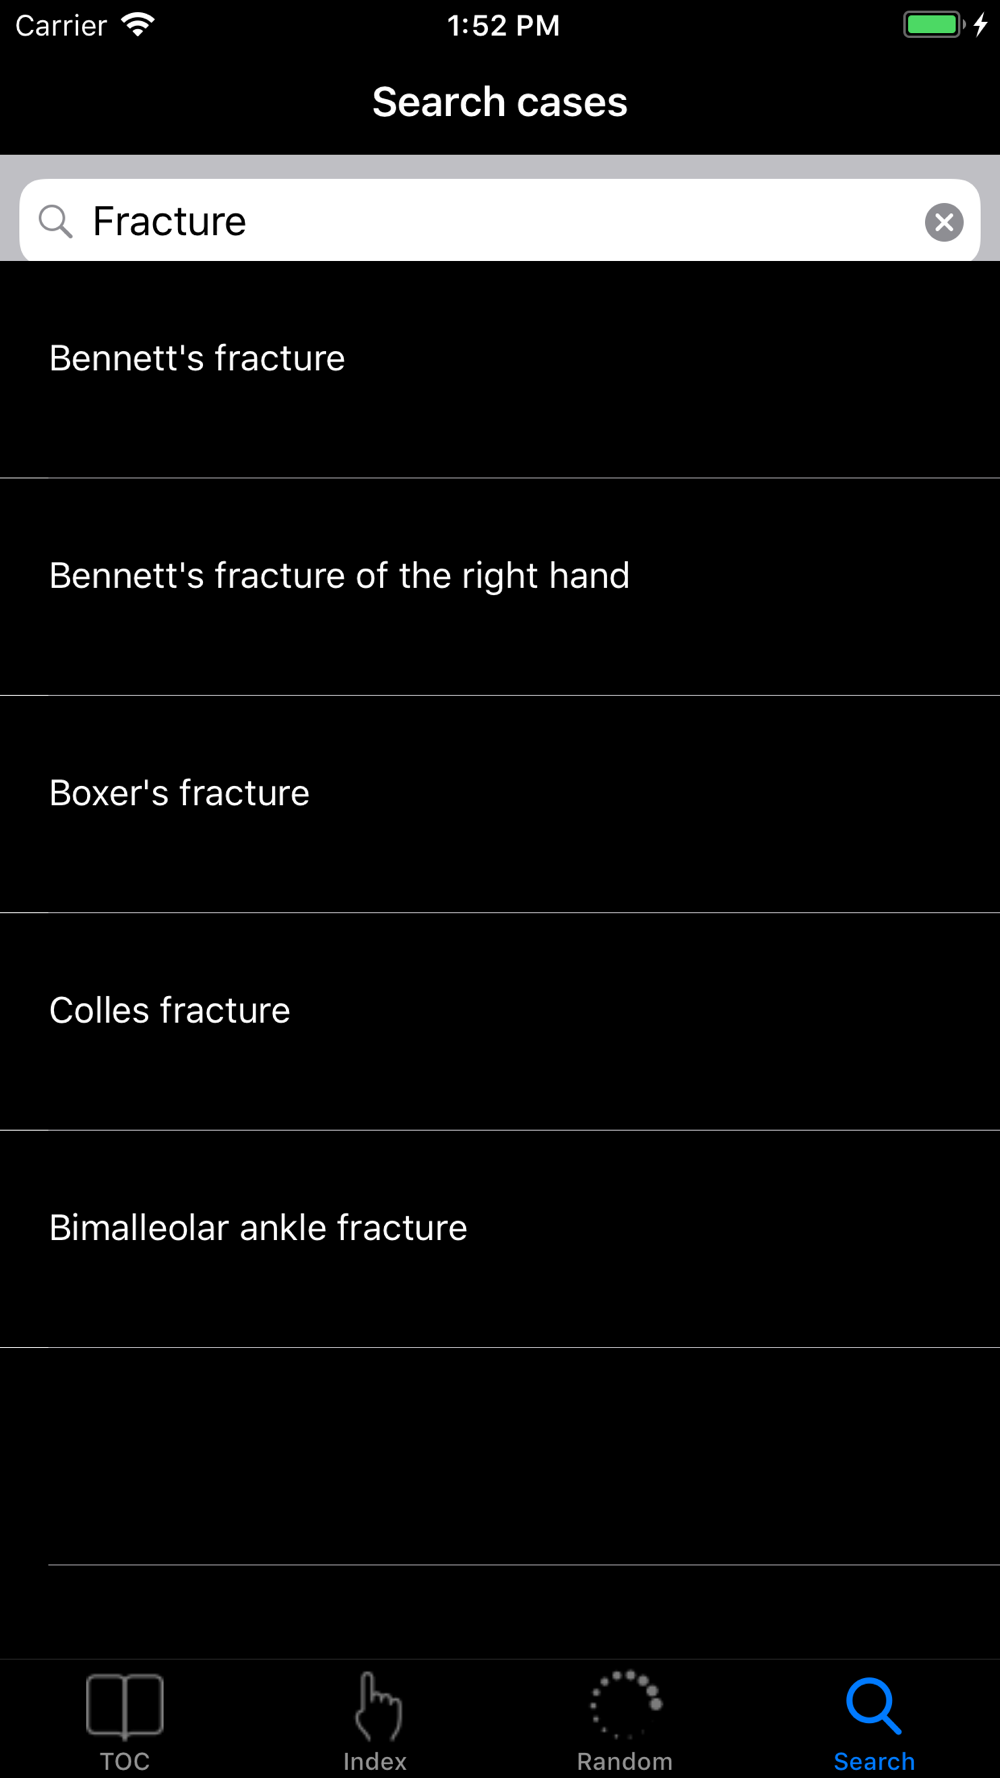
Task: Open the Index pointing hand icon
Action: coord(376,1706)
